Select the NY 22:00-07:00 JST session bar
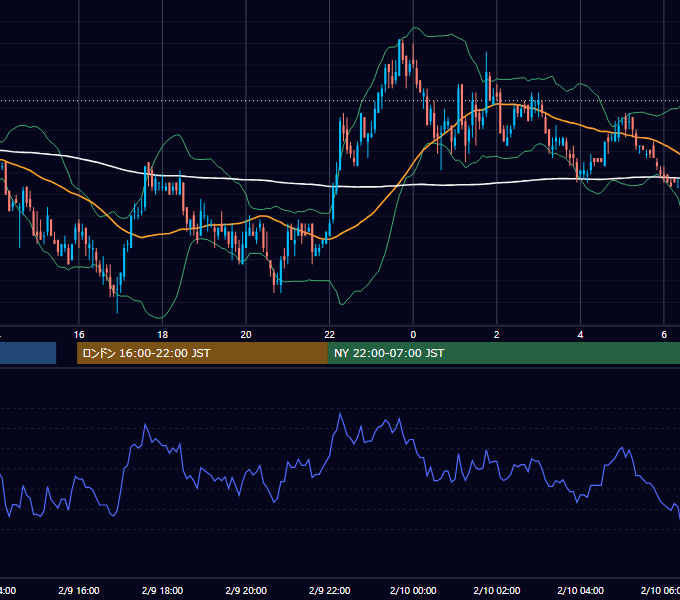Image resolution: width=680 pixels, height=600 pixels. pyautogui.click(x=503, y=353)
